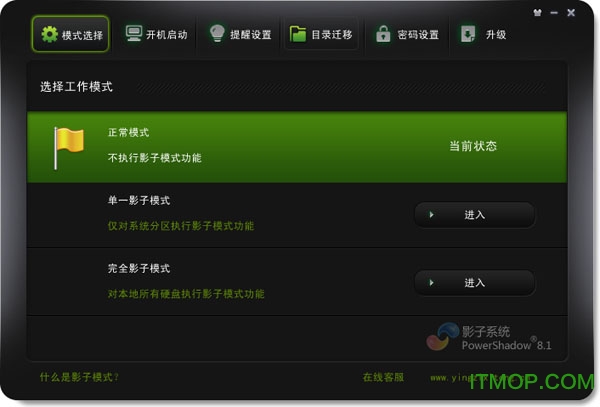Switch to the 开机启动 tab
Image resolution: width=600 pixels, height=407 pixels.
coord(157,34)
